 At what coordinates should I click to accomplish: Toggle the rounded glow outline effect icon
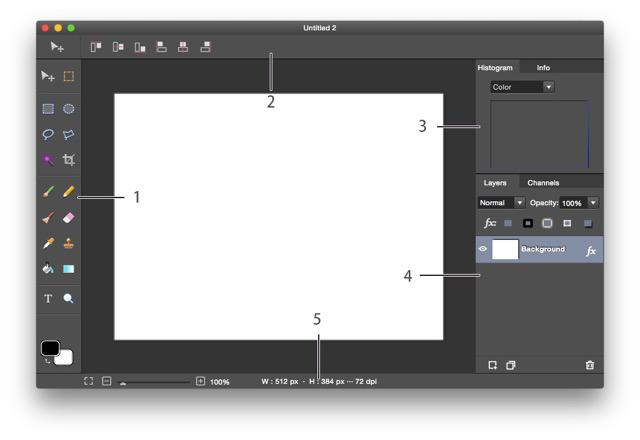click(x=547, y=223)
